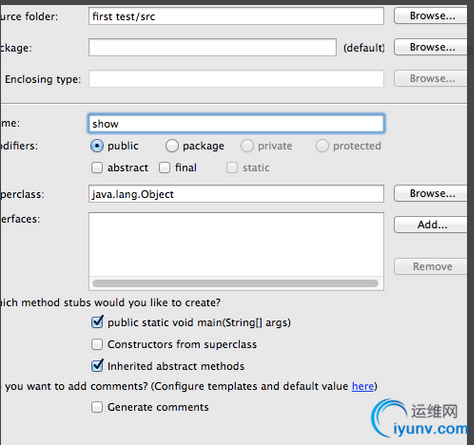Viewport: 474px width, 445px height.
Task: Enable the abstract modifier checkbox
Action: point(97,167)
